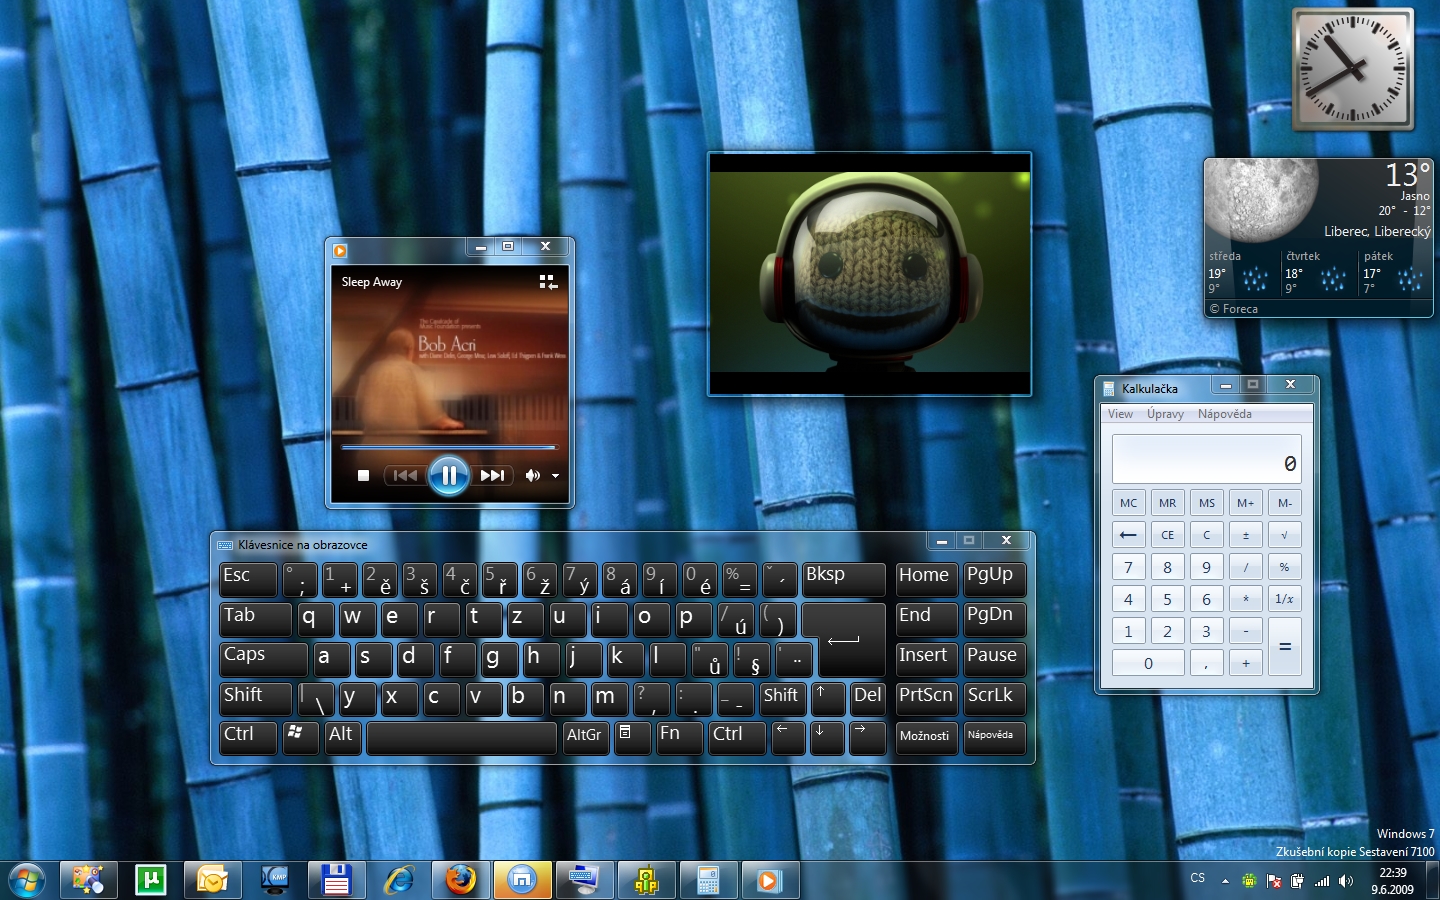Screen dimensions: 1440x900
Task: Toggle the Shift key beside the up arrow
Action: [x=782, y=698]
